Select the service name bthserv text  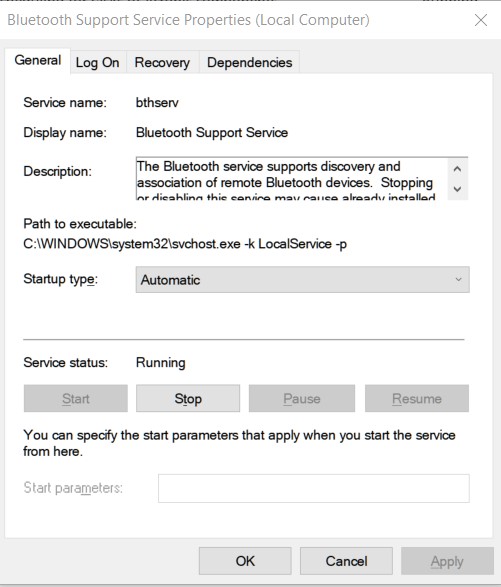click(x=157, y=103)
